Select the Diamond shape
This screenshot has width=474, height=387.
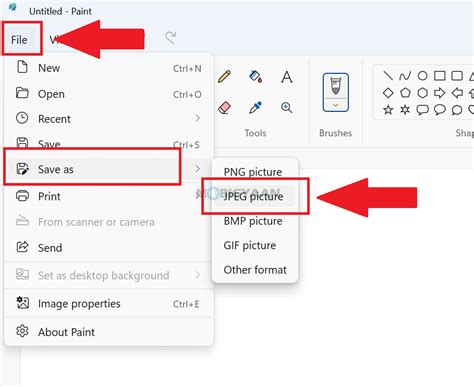pos(388,93)
